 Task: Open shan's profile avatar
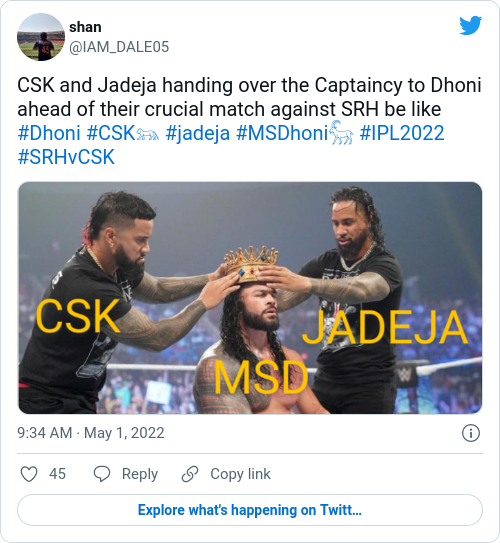(41, 37)
